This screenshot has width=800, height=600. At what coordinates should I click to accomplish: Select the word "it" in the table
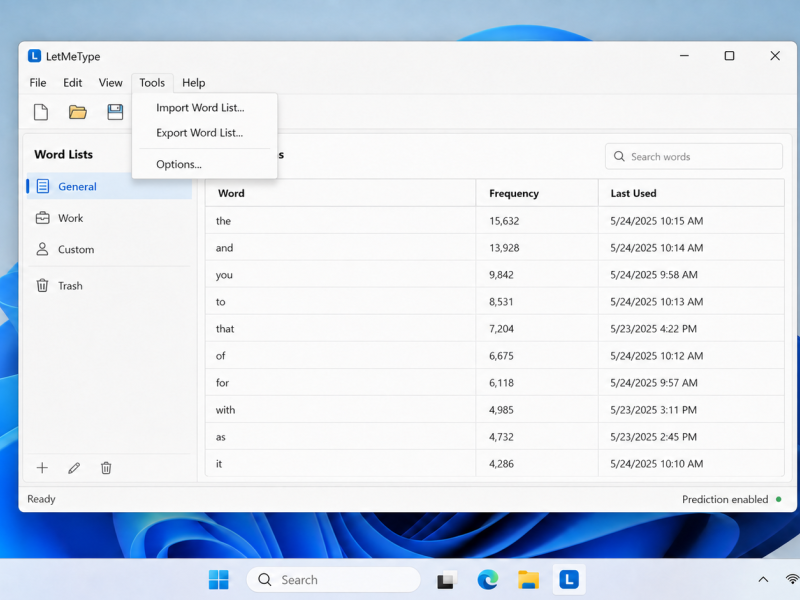pos(219,464)
